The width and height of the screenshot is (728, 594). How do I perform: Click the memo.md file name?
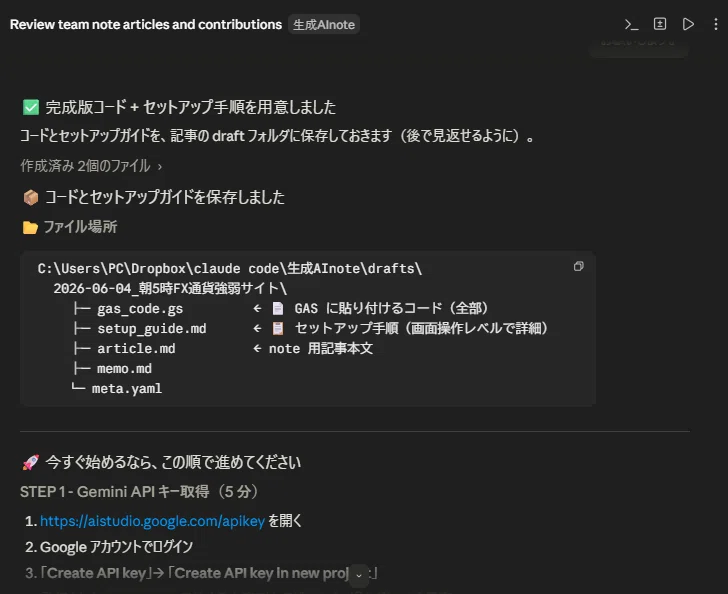tap(124, 369)
